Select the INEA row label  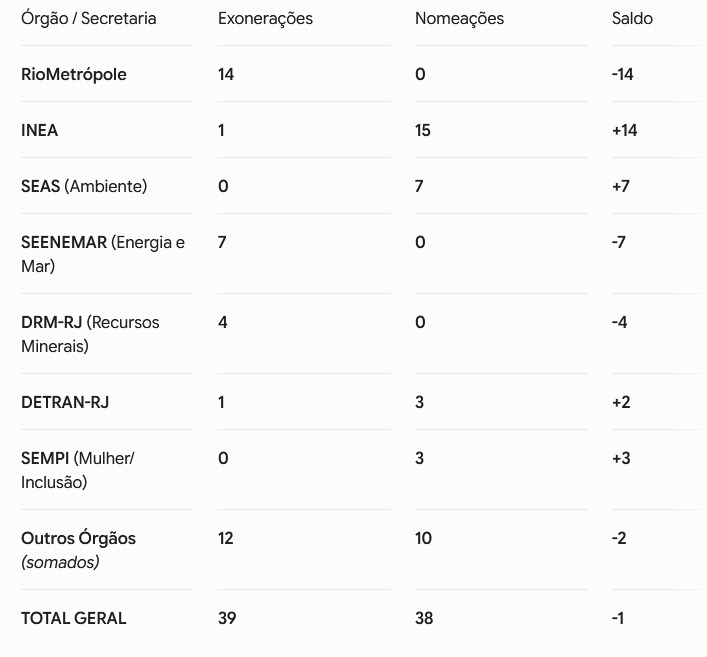(x=40, y=130)
